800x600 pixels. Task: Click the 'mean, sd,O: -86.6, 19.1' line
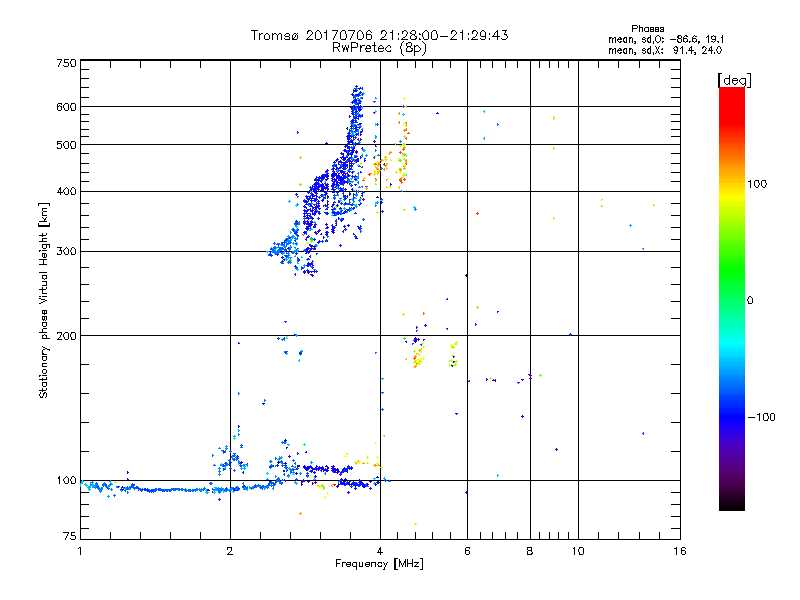[666, 39]
